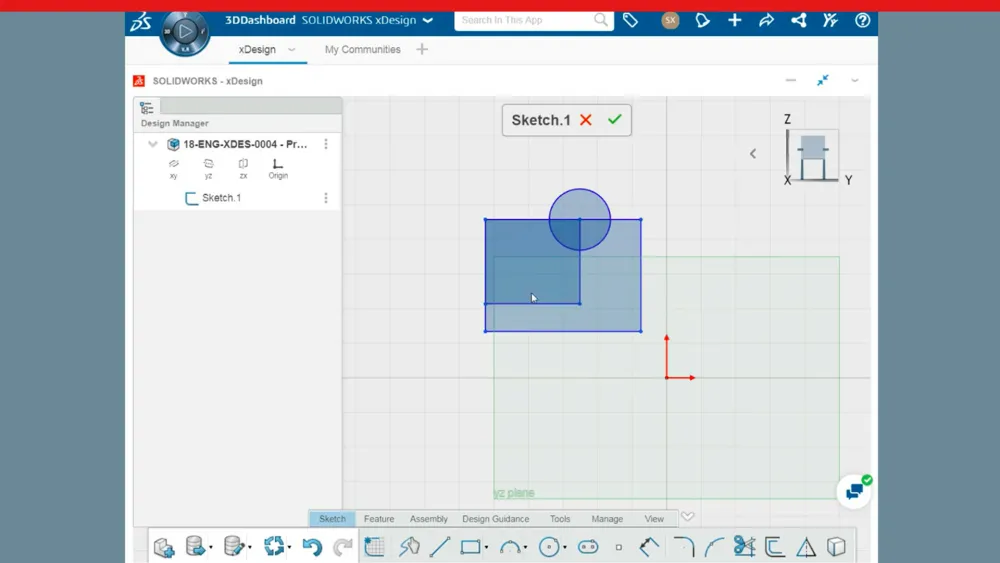
Task: Switch to the xDesign tab
Action: coord(257,50)
